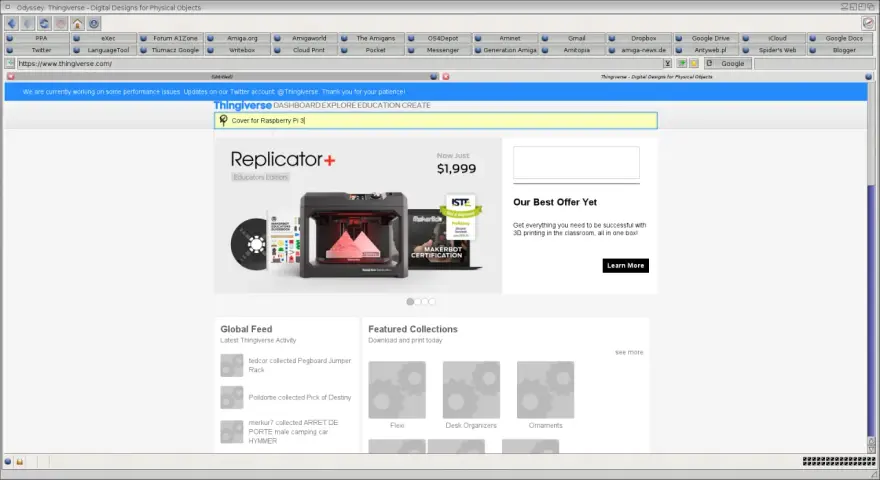880x480 pixels.
Task: Click 'Polidorite collected Pick of Destiny' feed entry
Action: point(286,397)
